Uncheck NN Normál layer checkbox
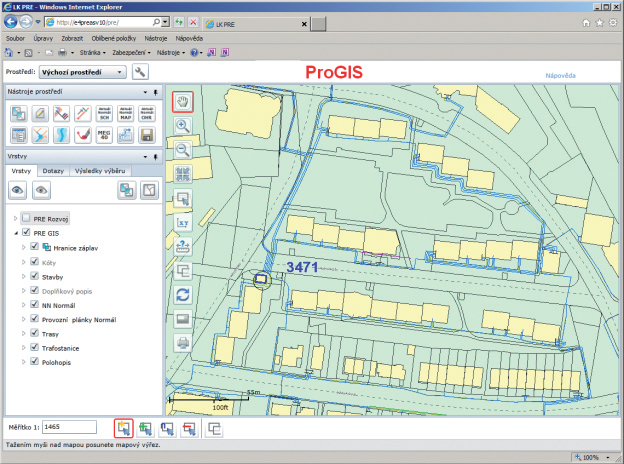Viewport: 624px width, 464px height. (x=35, y=305)
